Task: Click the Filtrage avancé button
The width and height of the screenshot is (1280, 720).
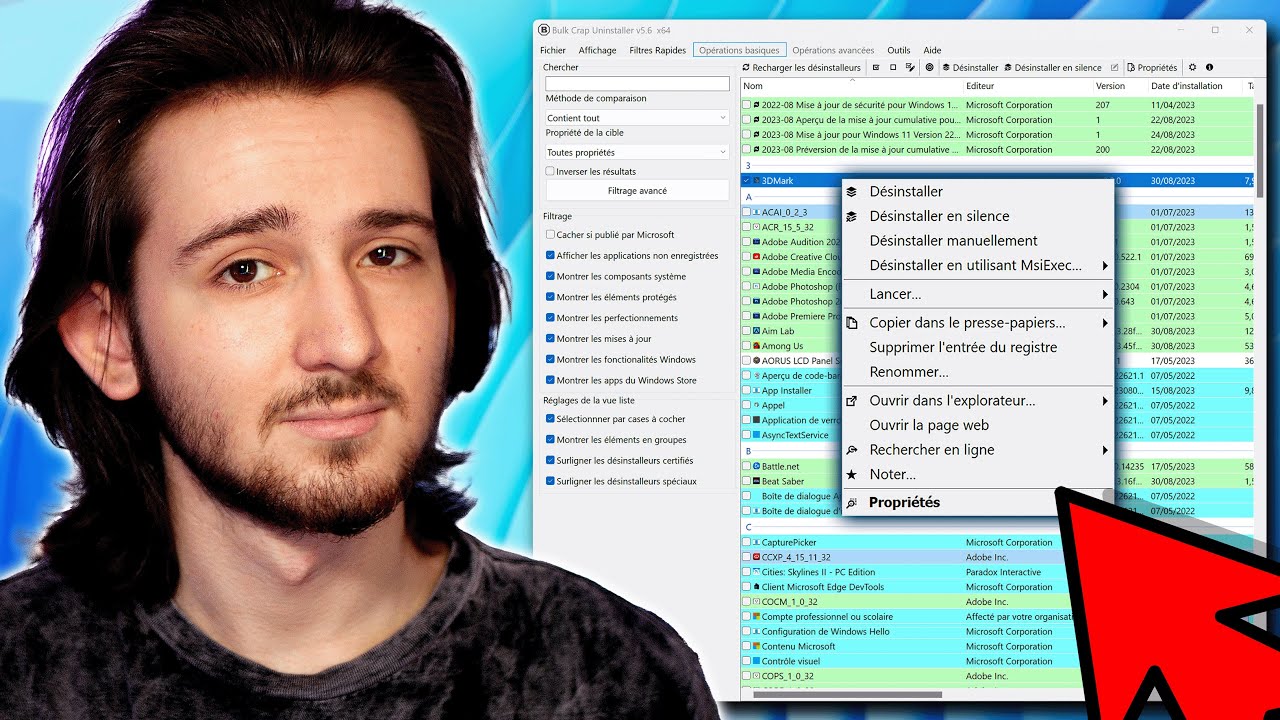Action: 637,191
